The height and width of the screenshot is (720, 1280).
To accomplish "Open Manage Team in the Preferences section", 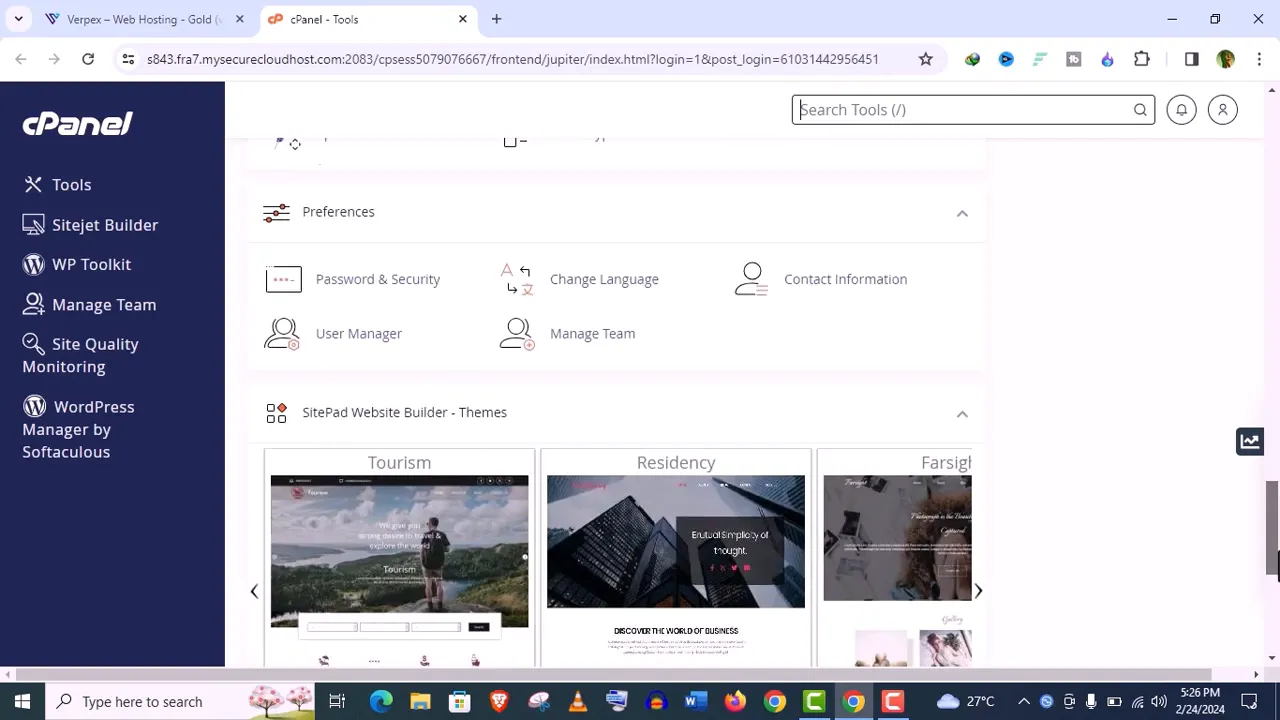I will [x=592, y=333].
